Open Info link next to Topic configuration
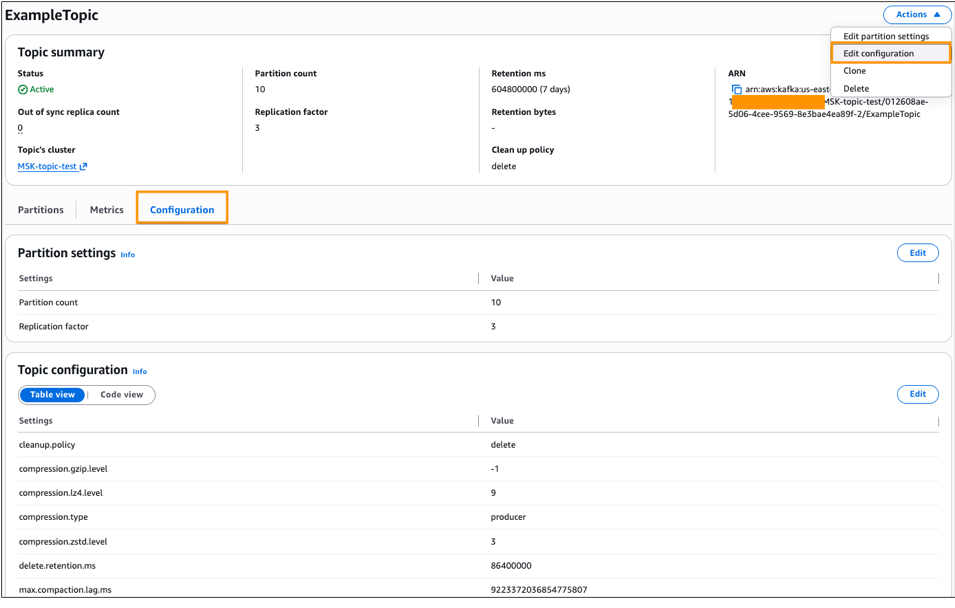This screenshot has width=955, height=608. [x=140, y=372]
